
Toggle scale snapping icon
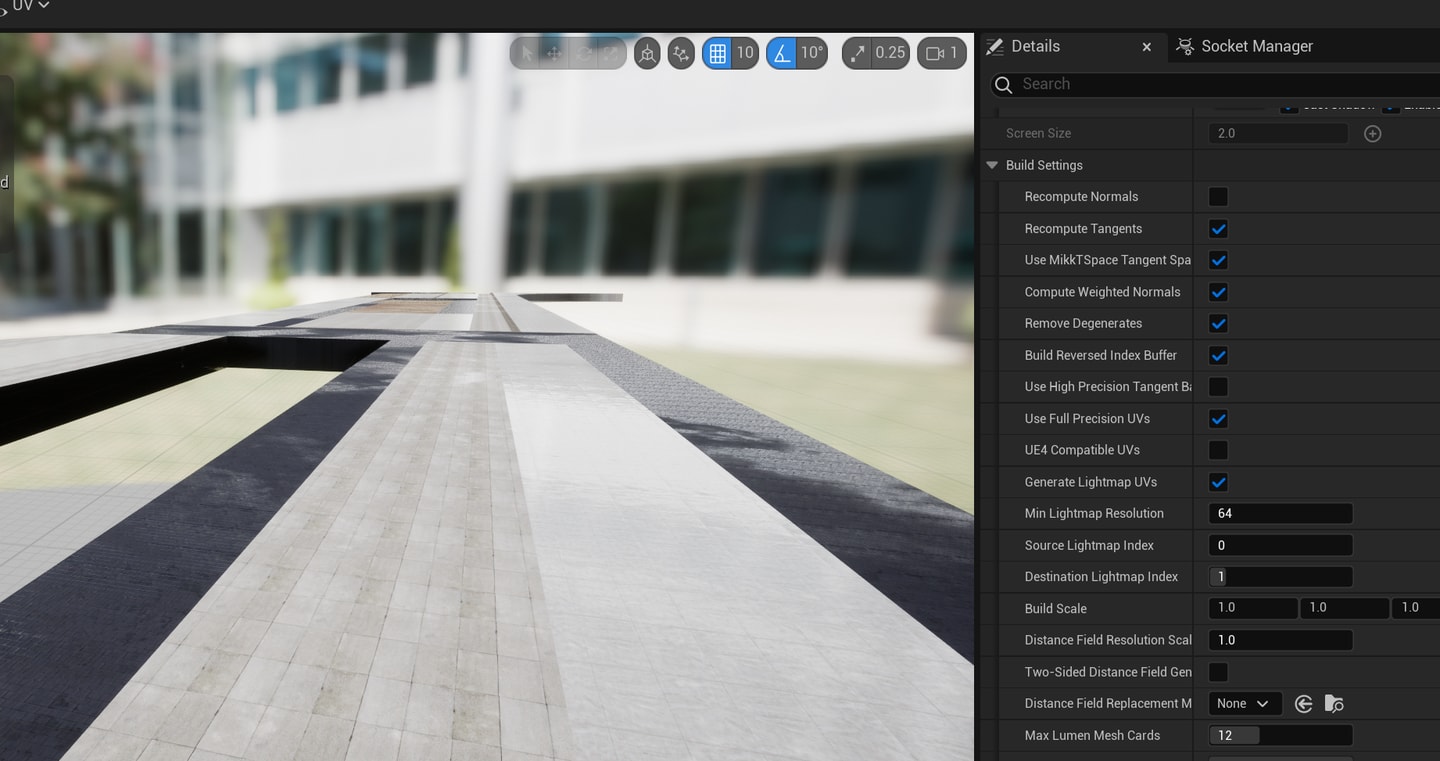857,53
